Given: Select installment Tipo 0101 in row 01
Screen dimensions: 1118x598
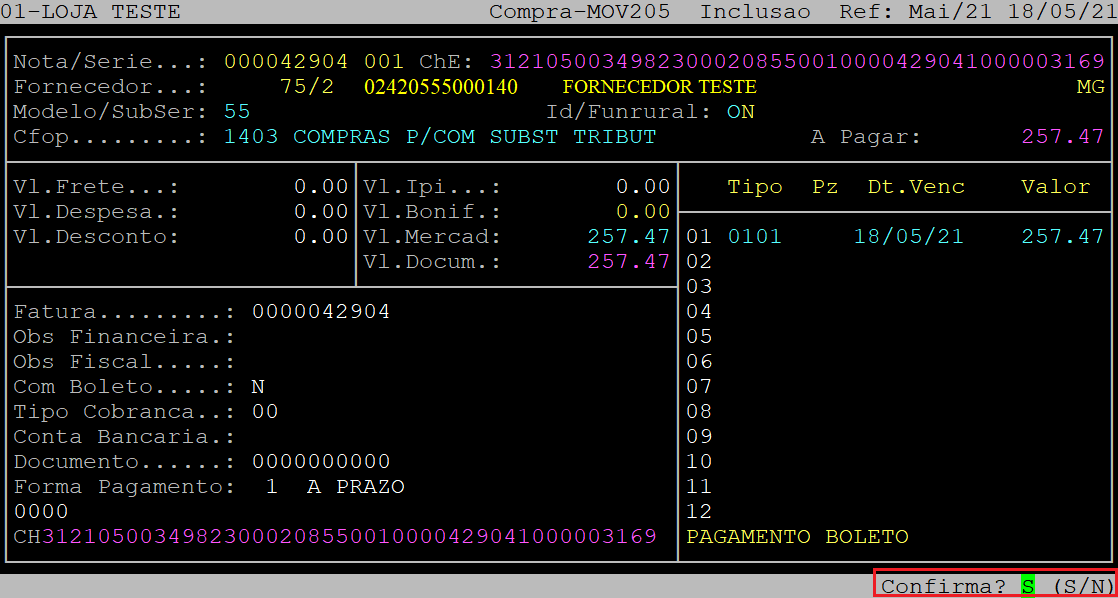Looking at the screenshot, I should click(755, 237).
